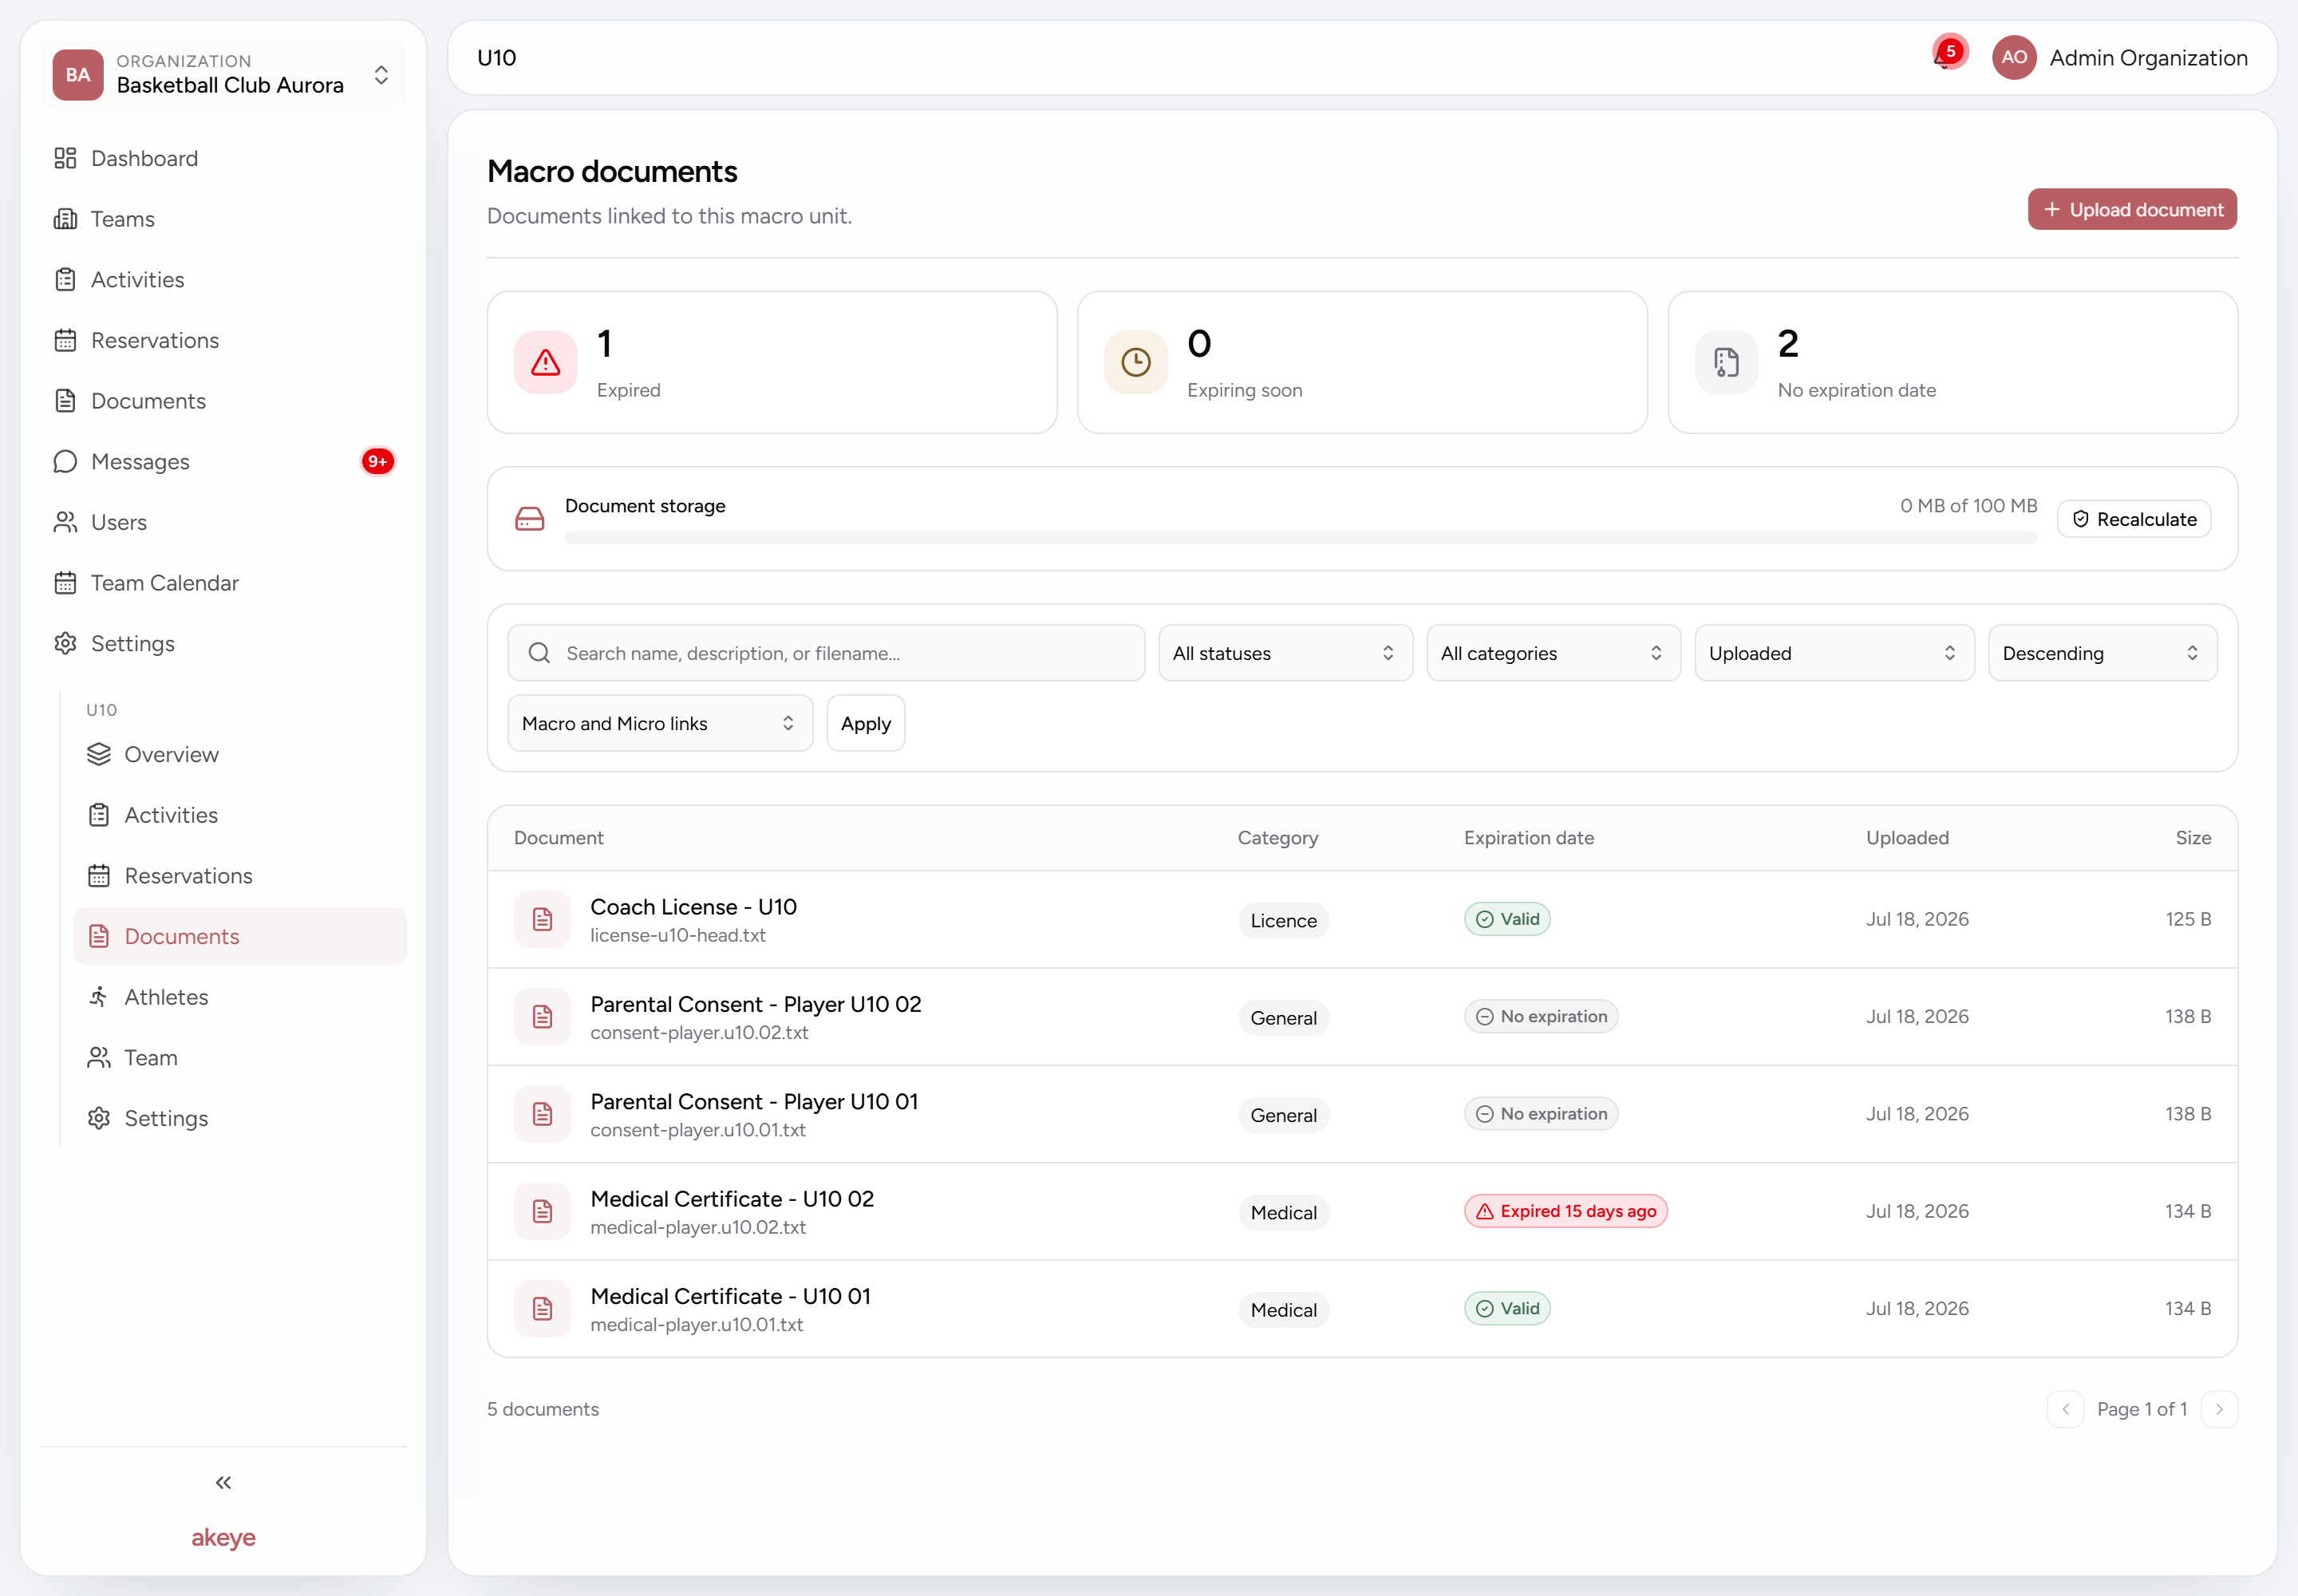Click the Upload document button
The width and height of the screenshot is (2298, 1596).
pyautogui.click(x=2132, y=209)
